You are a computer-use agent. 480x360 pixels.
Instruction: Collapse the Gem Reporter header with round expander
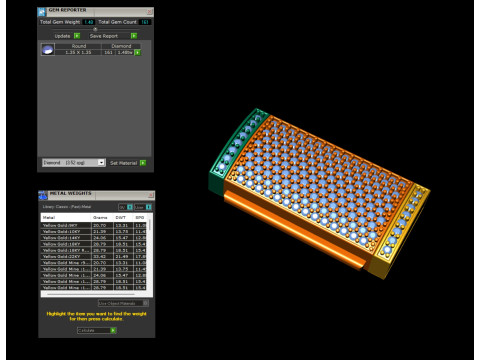click(95, 29)
